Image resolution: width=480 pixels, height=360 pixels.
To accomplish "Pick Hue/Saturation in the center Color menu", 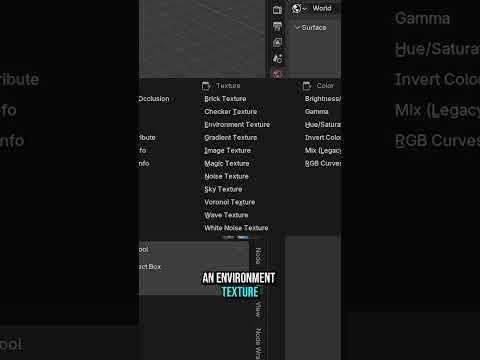I will [323, 125].
